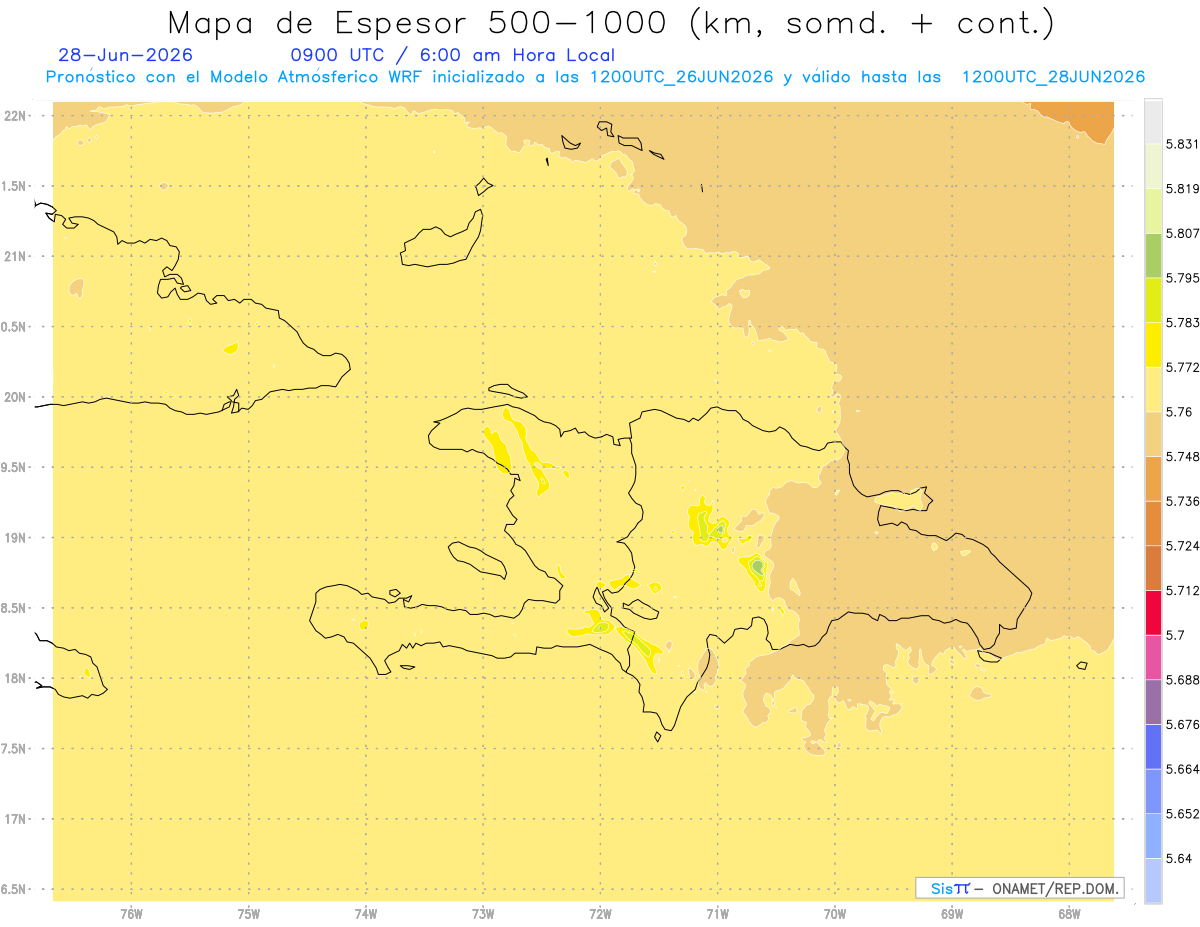Viewport: 1200px width, 927px height.
Task: Click the '70W' longitude axis label
Action: (x=835, y=913)
